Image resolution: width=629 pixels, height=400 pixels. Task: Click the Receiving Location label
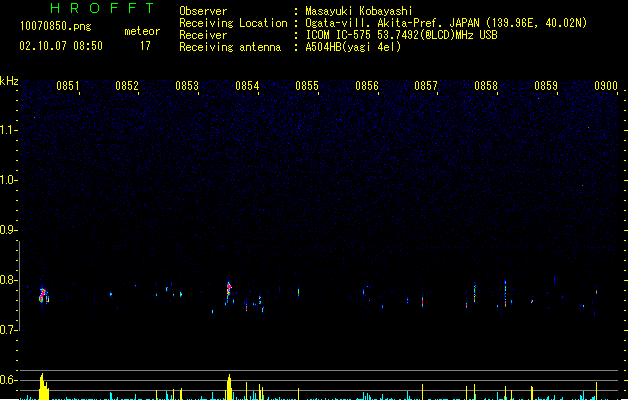[x=233, y=23]
